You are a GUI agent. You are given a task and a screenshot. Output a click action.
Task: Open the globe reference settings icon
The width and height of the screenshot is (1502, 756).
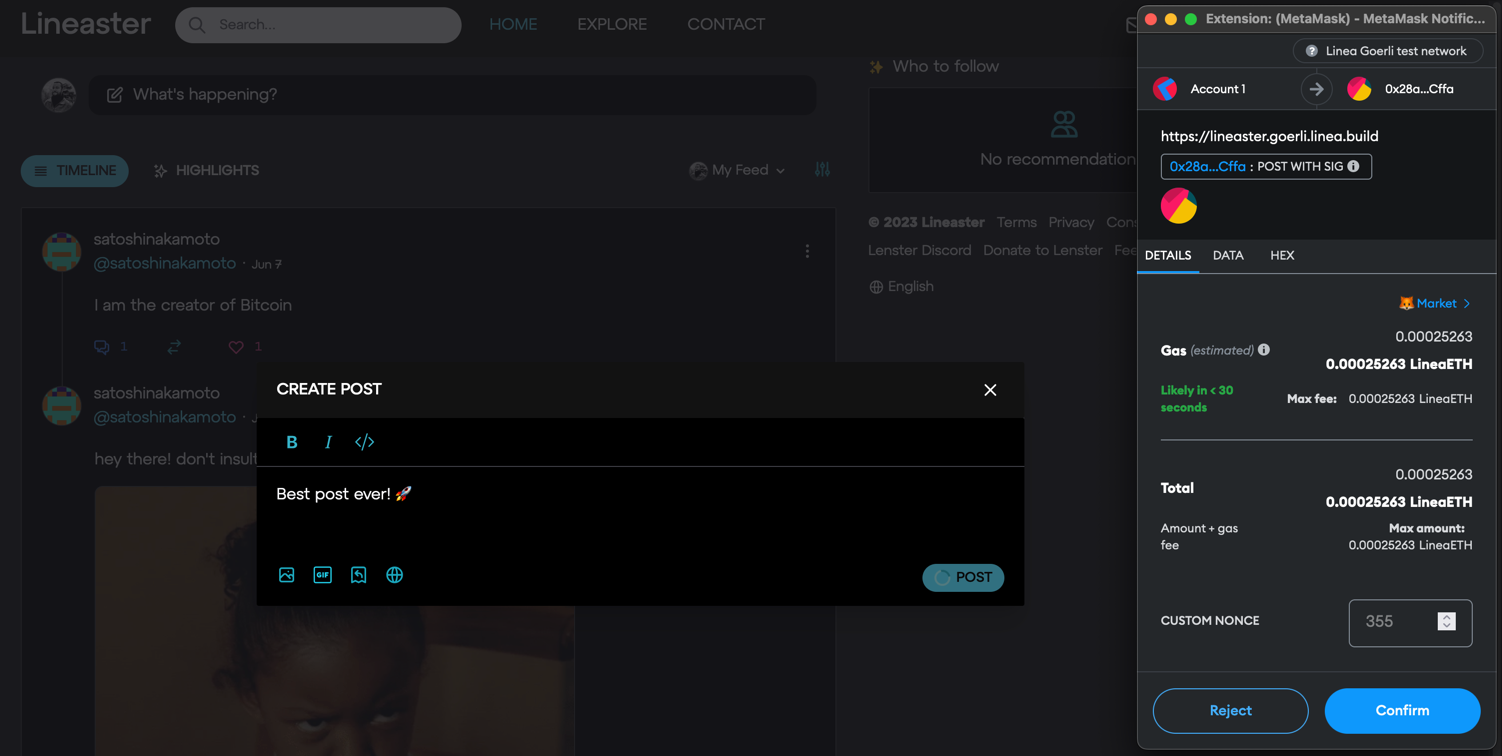(x=395, y=575)
